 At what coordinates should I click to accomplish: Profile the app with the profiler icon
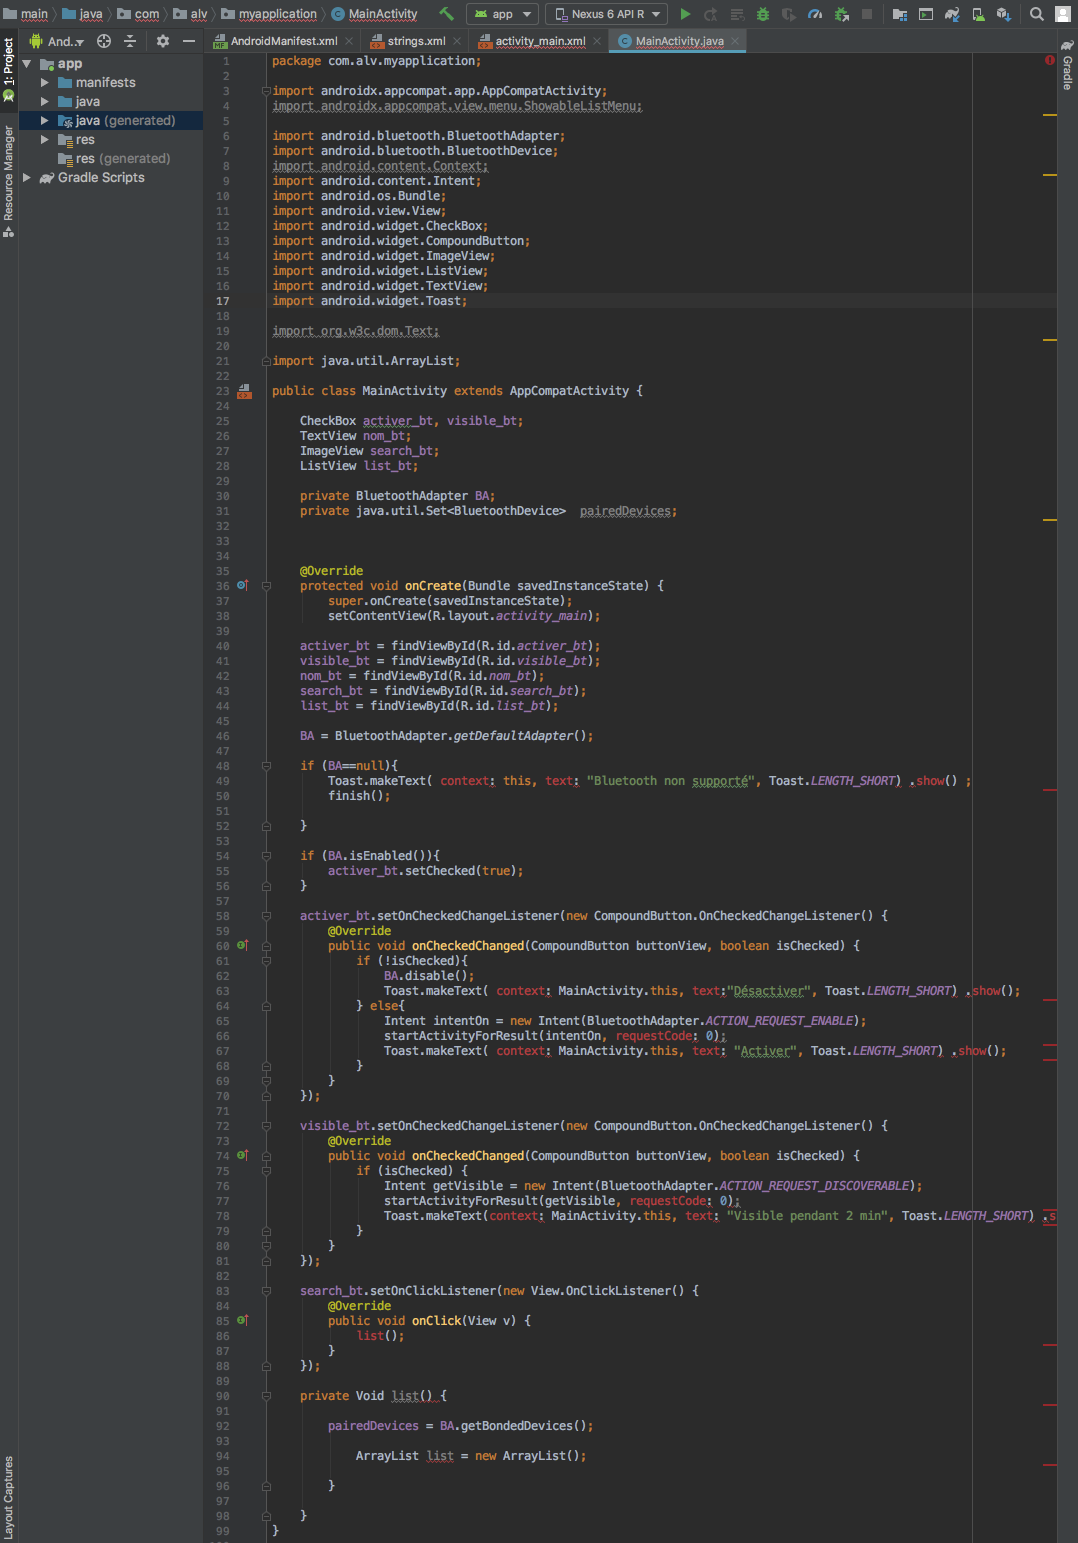pos(813,14)
